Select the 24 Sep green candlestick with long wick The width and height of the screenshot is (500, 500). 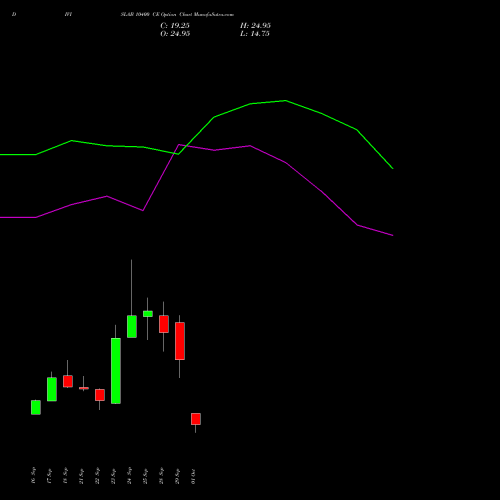coord(132,326)
